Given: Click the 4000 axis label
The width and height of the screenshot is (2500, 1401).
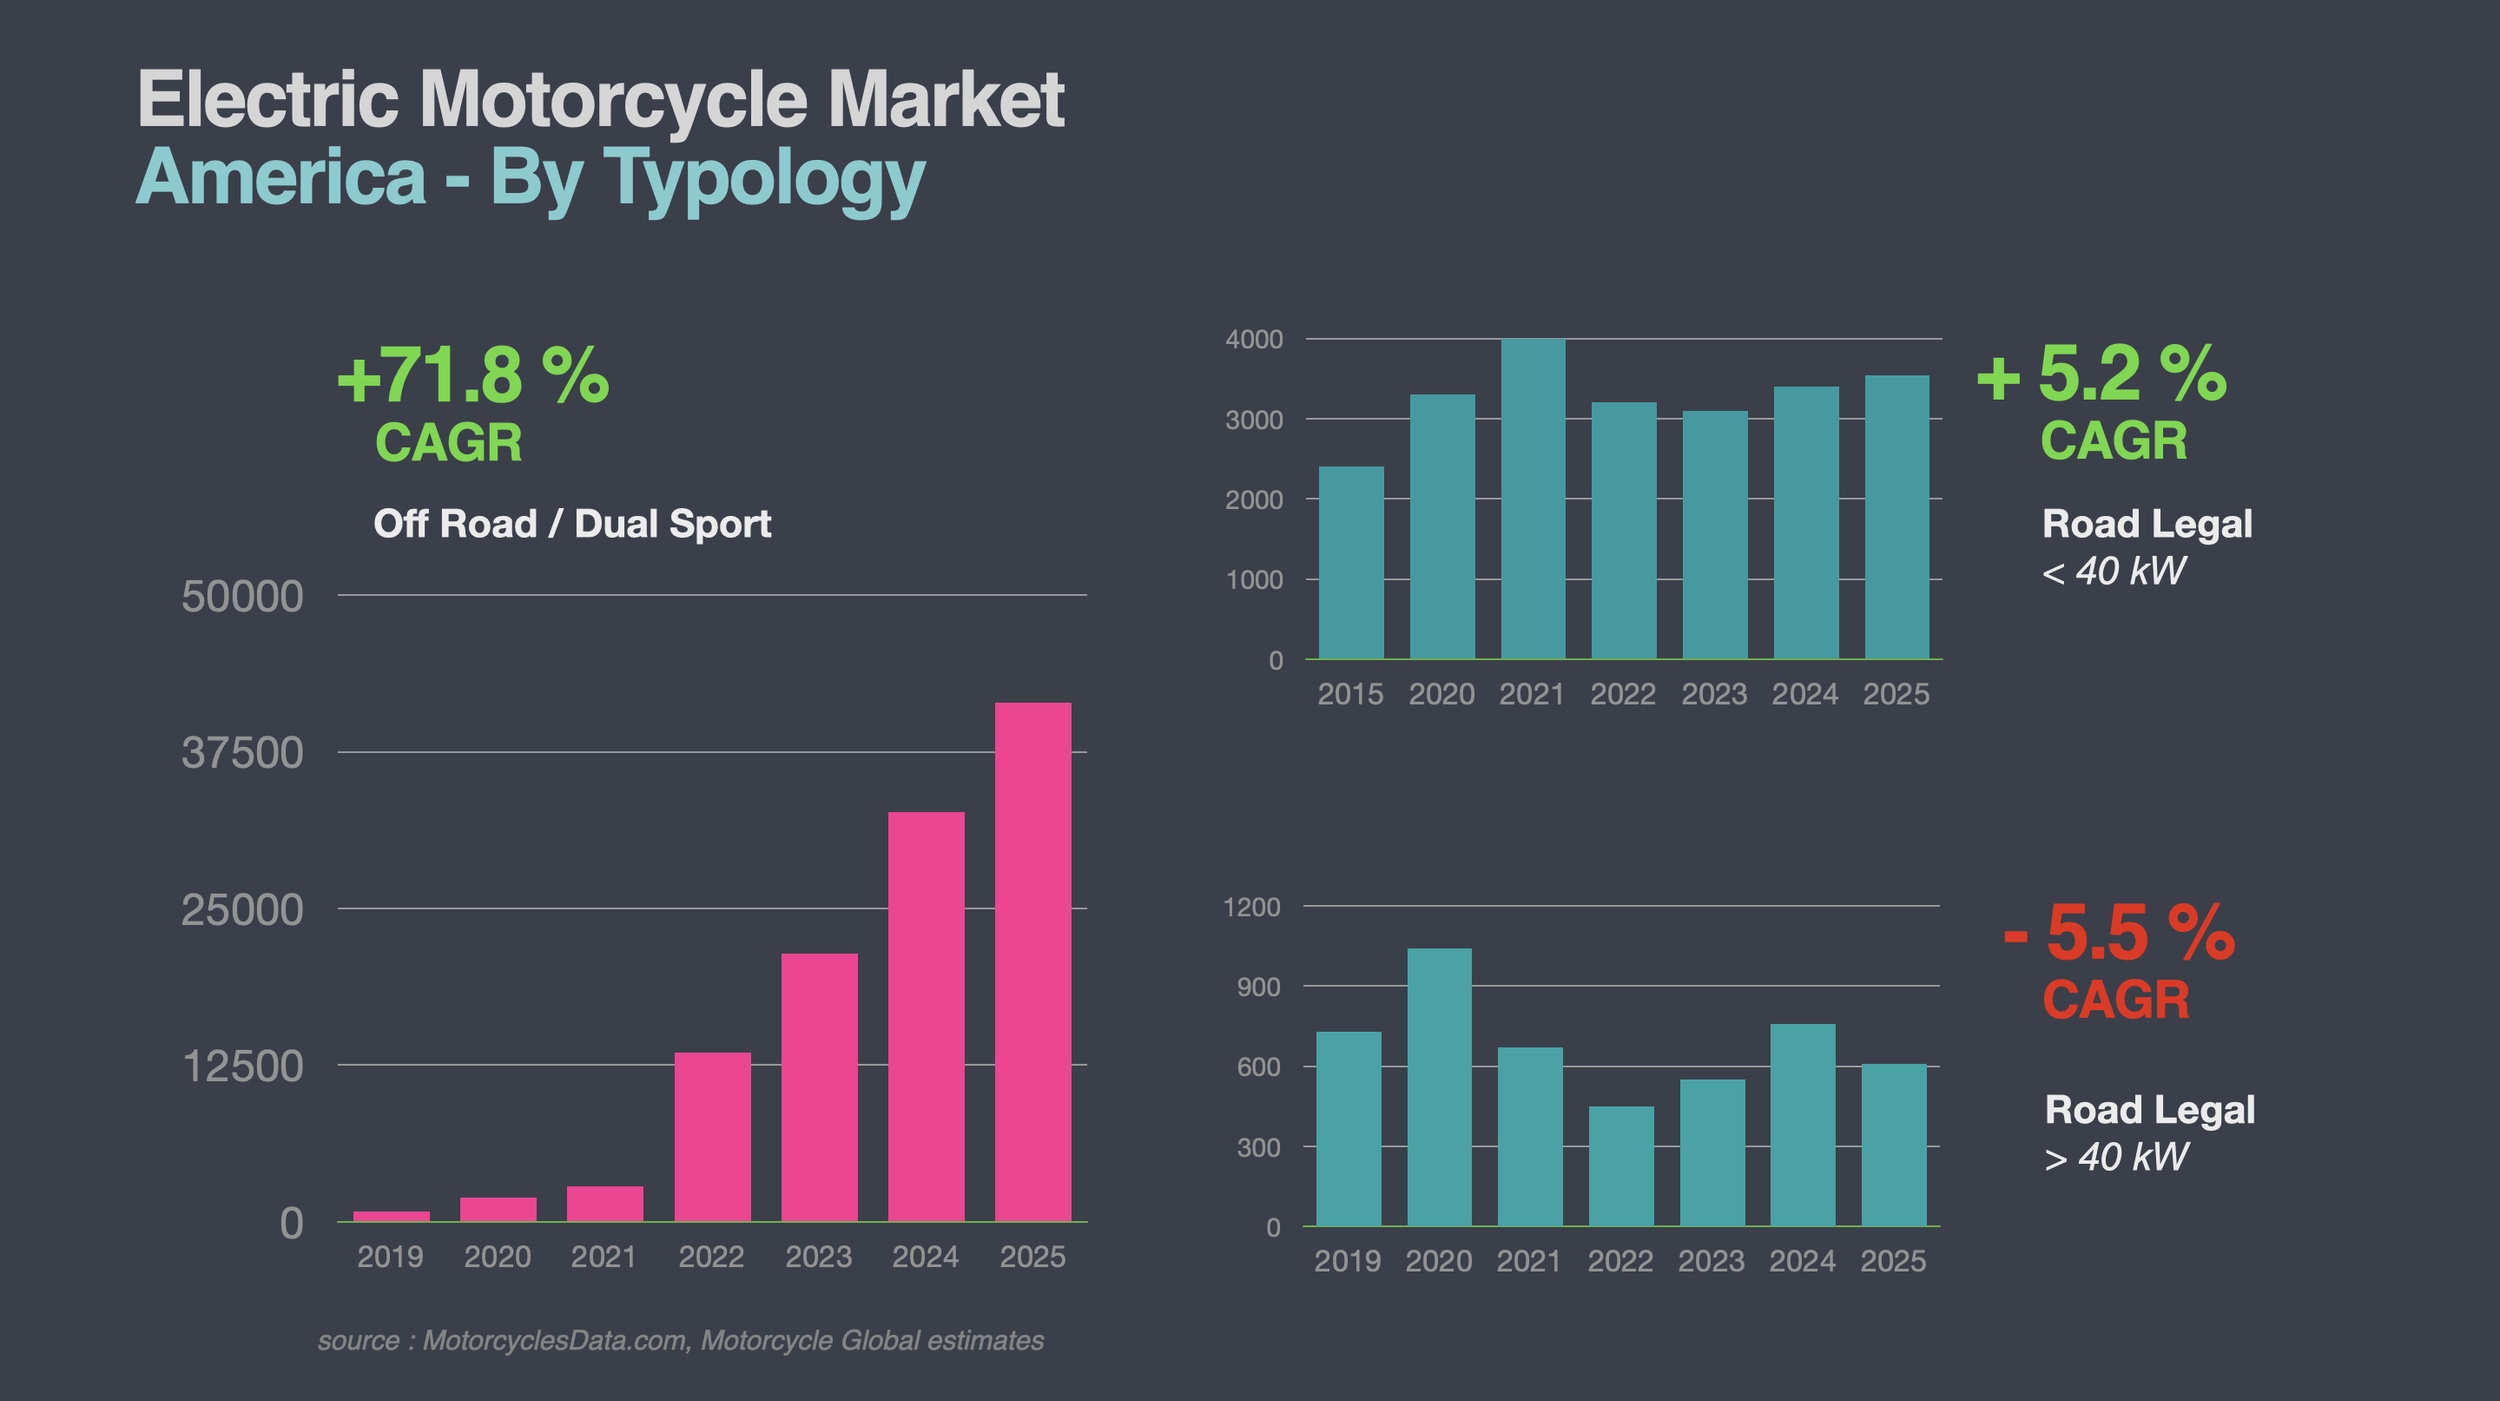Looking at the screenshot, I should (x=1253, y=340).
